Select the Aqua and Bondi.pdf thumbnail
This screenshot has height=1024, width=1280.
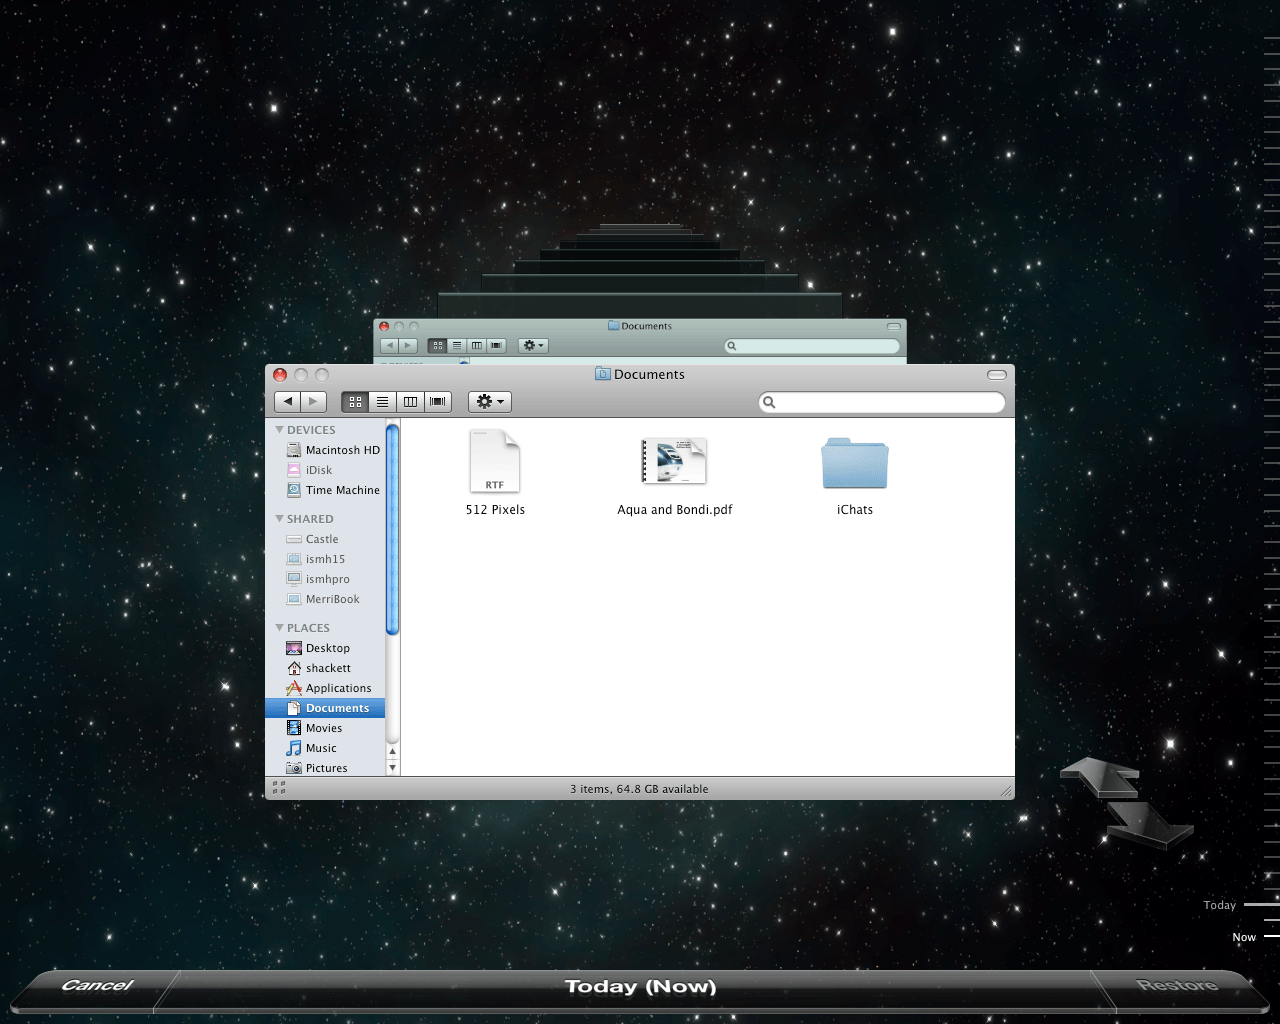674,461
